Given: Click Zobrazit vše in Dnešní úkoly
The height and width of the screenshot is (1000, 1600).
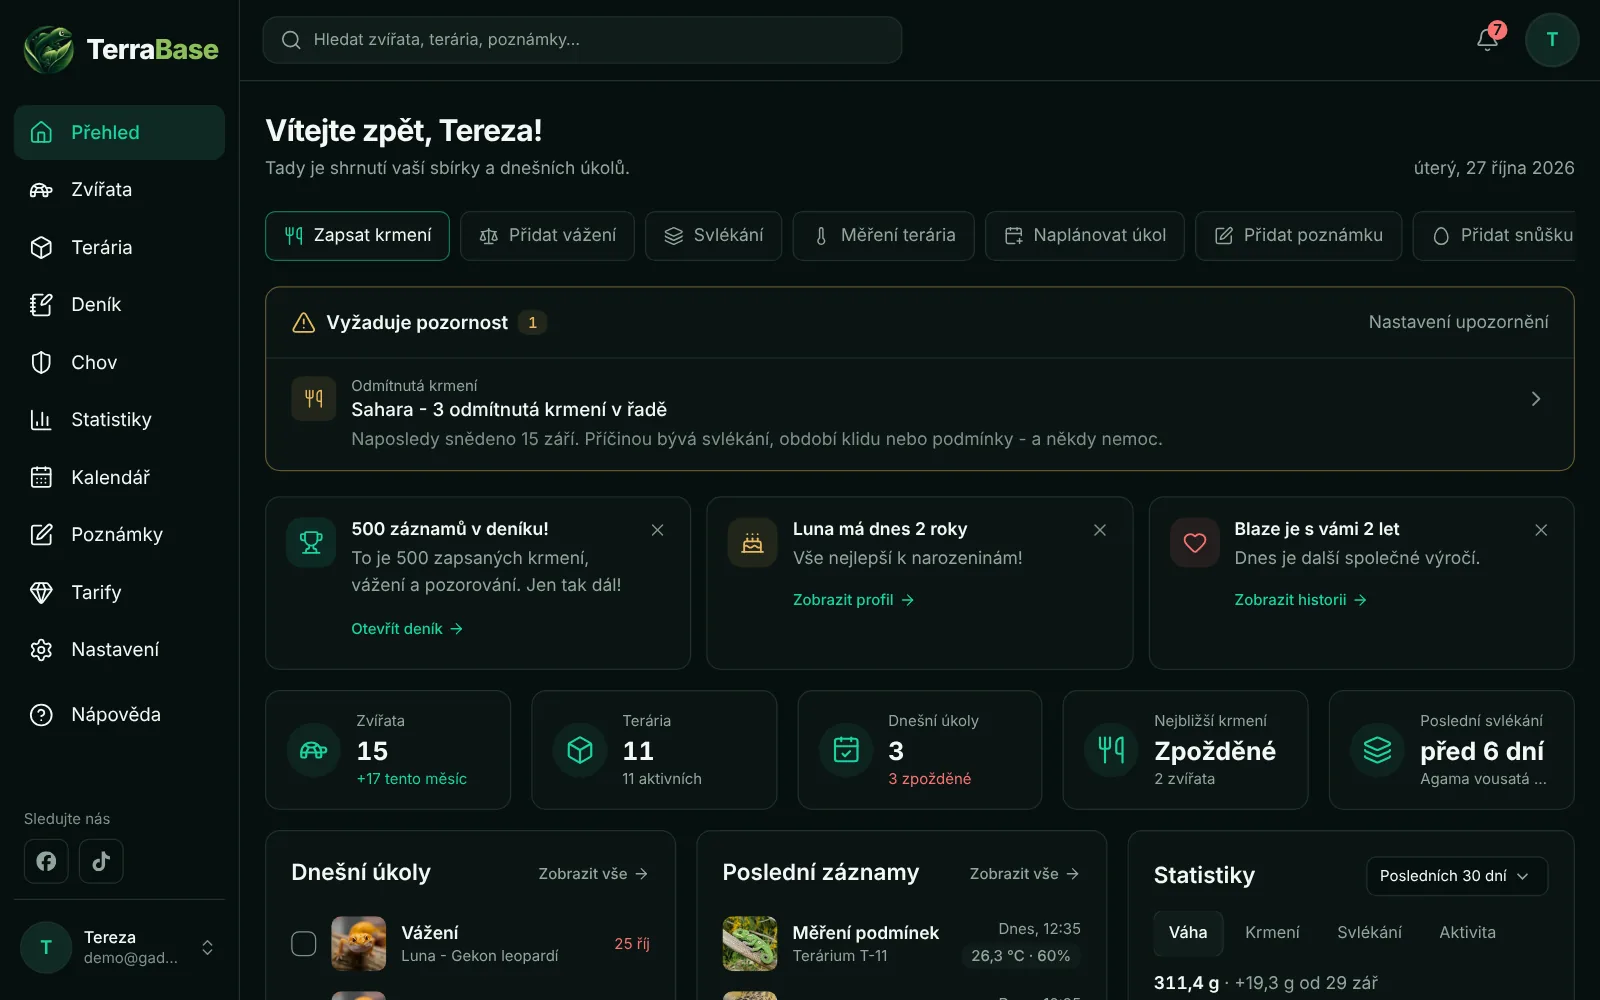Looking at the screenshot, I should (x=593, y=874).
